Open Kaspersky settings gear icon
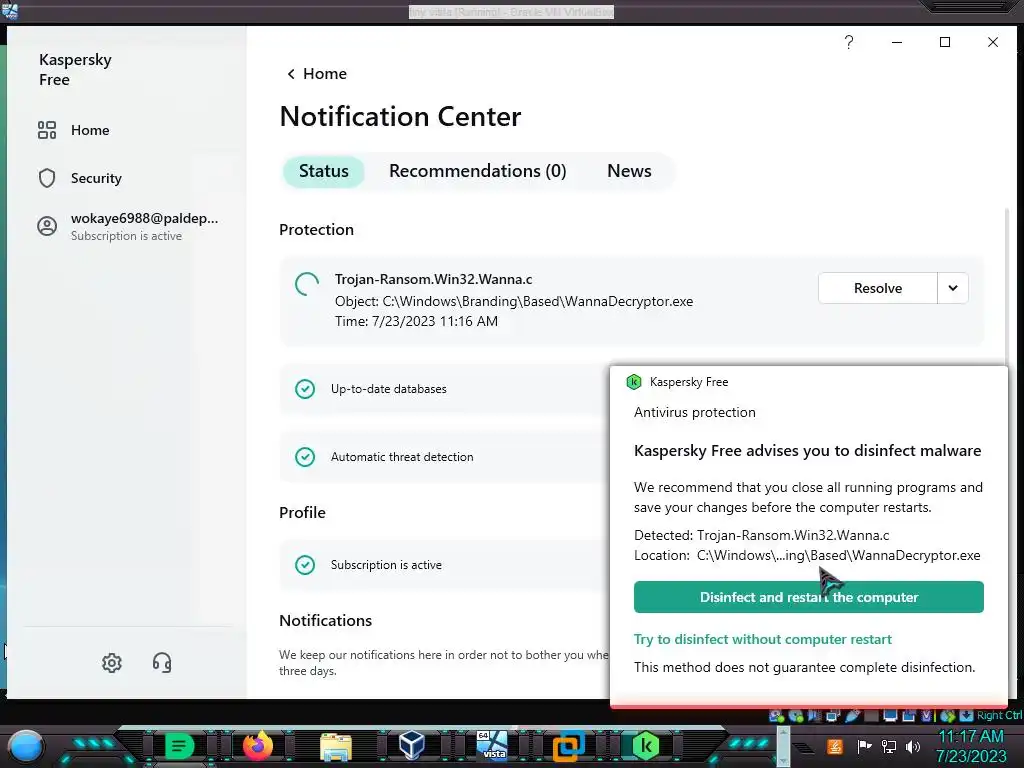1024x768 pixels. (x=112, y=663)
